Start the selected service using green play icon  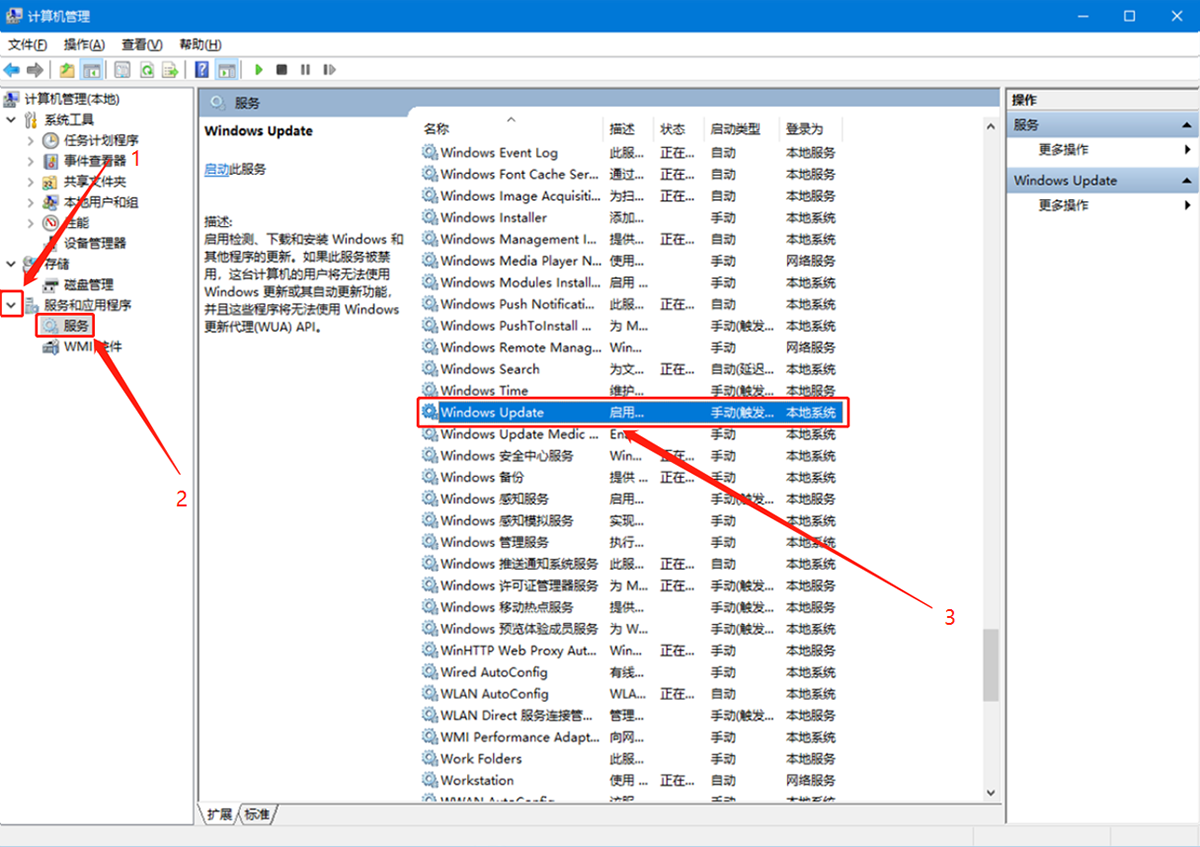pos(259,69)
